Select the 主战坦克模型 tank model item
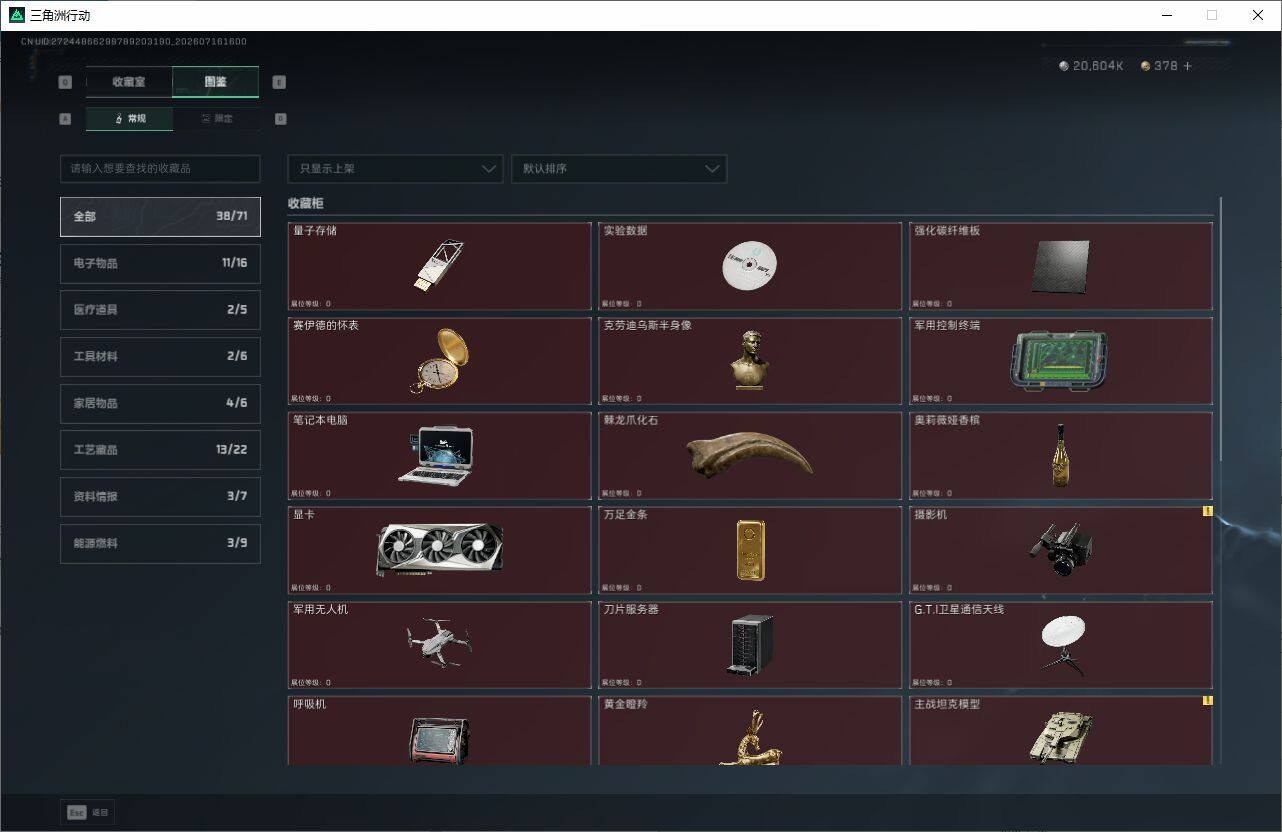 coord(1061,731)
